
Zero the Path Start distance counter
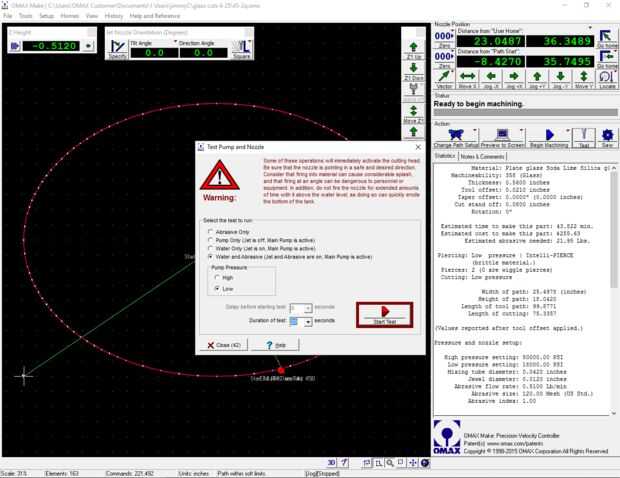click(x=444, y=59)
